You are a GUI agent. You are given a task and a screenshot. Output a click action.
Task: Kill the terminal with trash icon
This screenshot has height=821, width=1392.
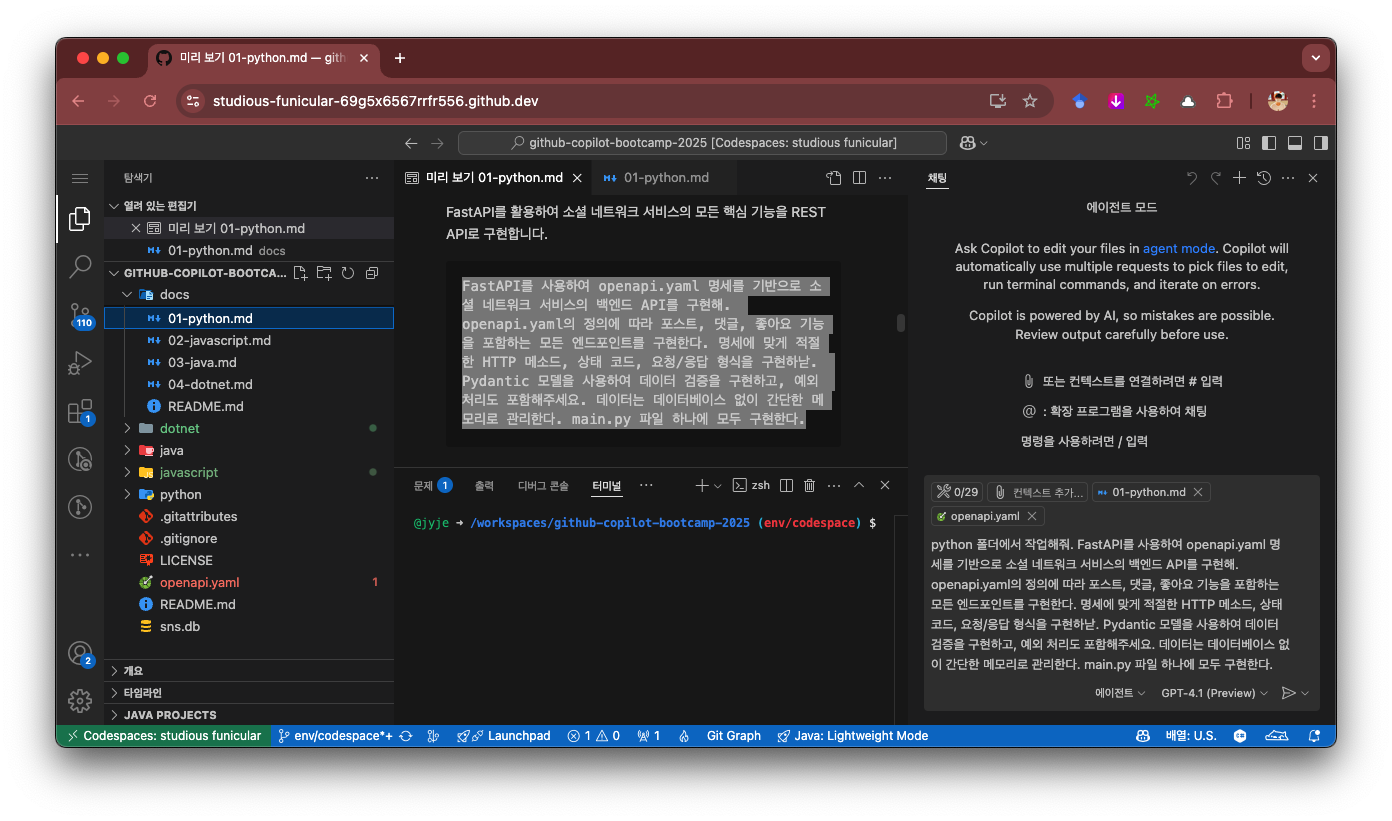(810, 485)
